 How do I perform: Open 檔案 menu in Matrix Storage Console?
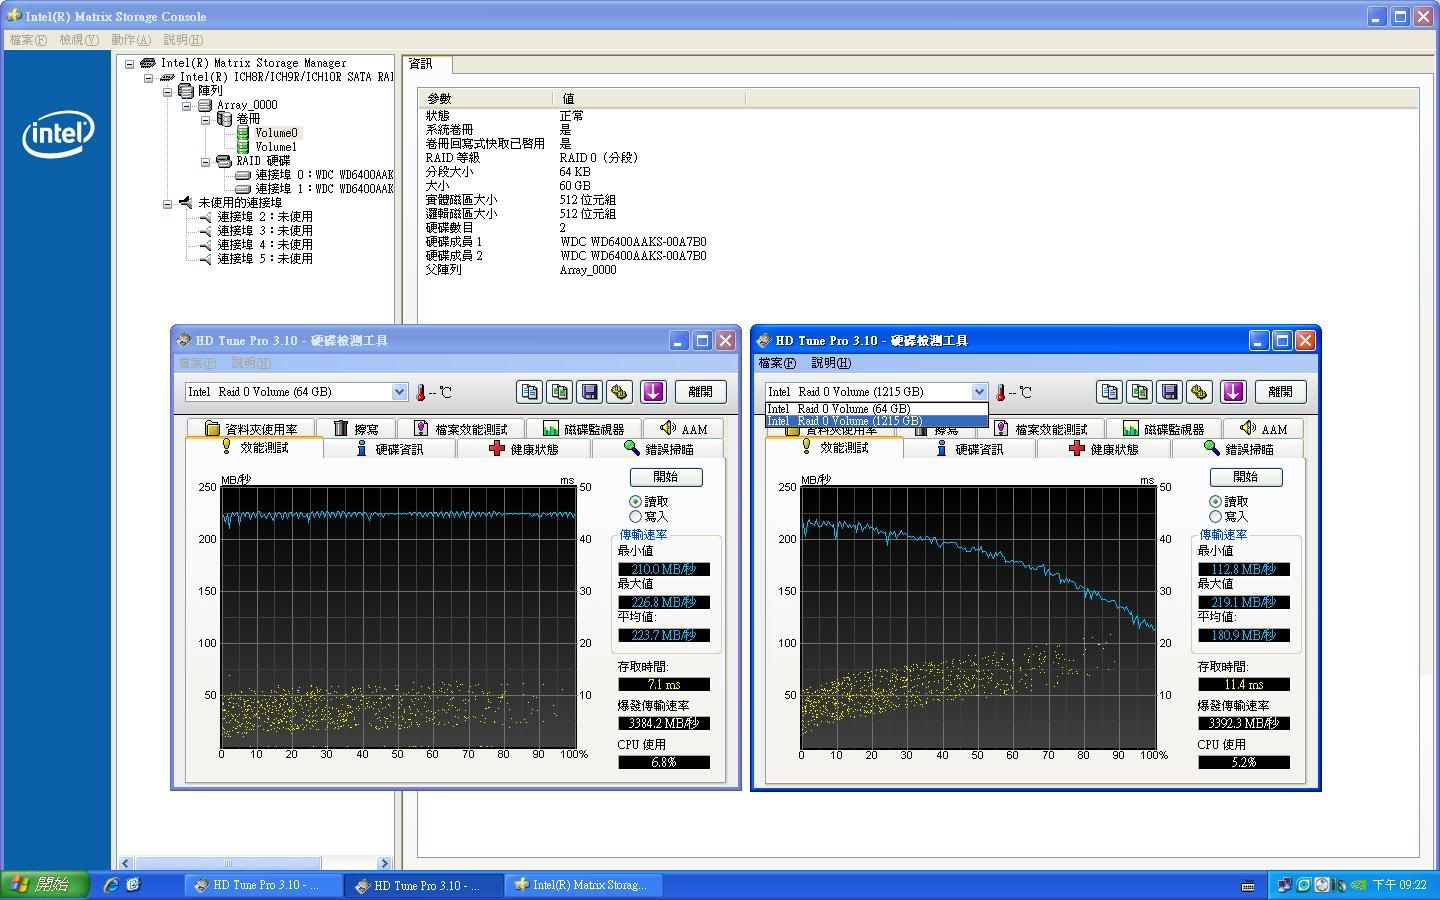click(x=28, y=40)
